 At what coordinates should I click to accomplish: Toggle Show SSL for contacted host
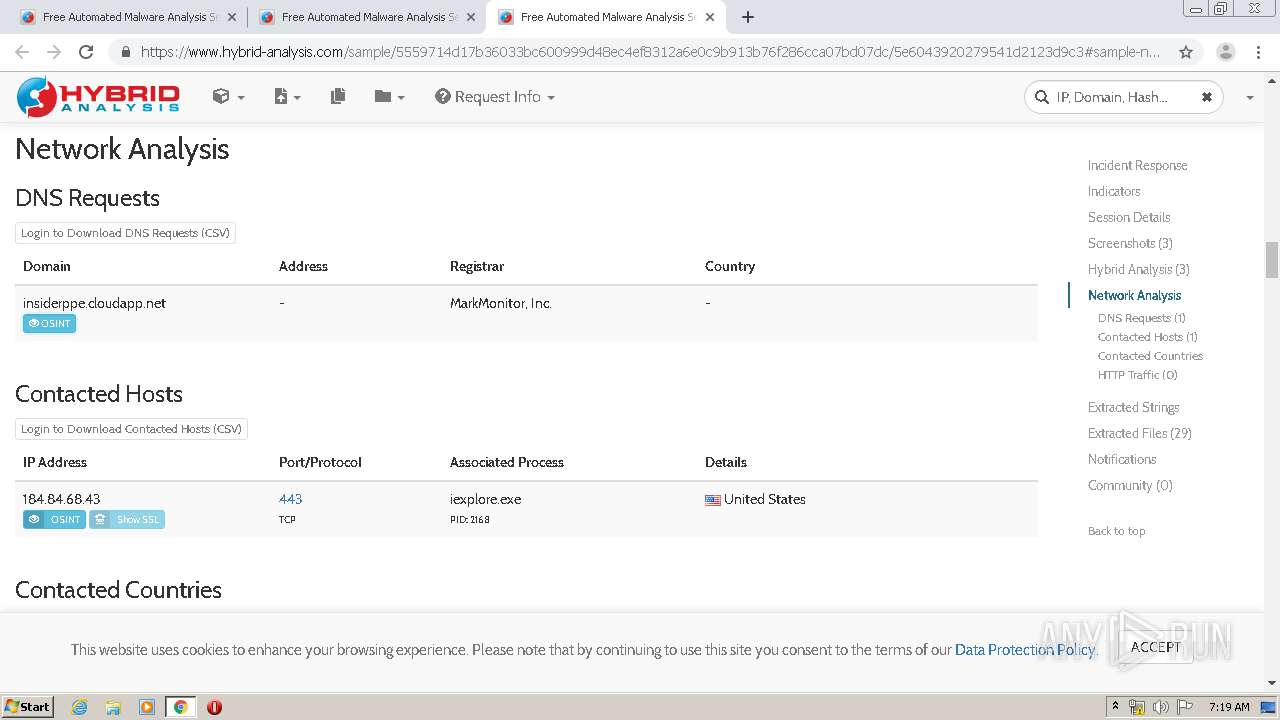127,519
